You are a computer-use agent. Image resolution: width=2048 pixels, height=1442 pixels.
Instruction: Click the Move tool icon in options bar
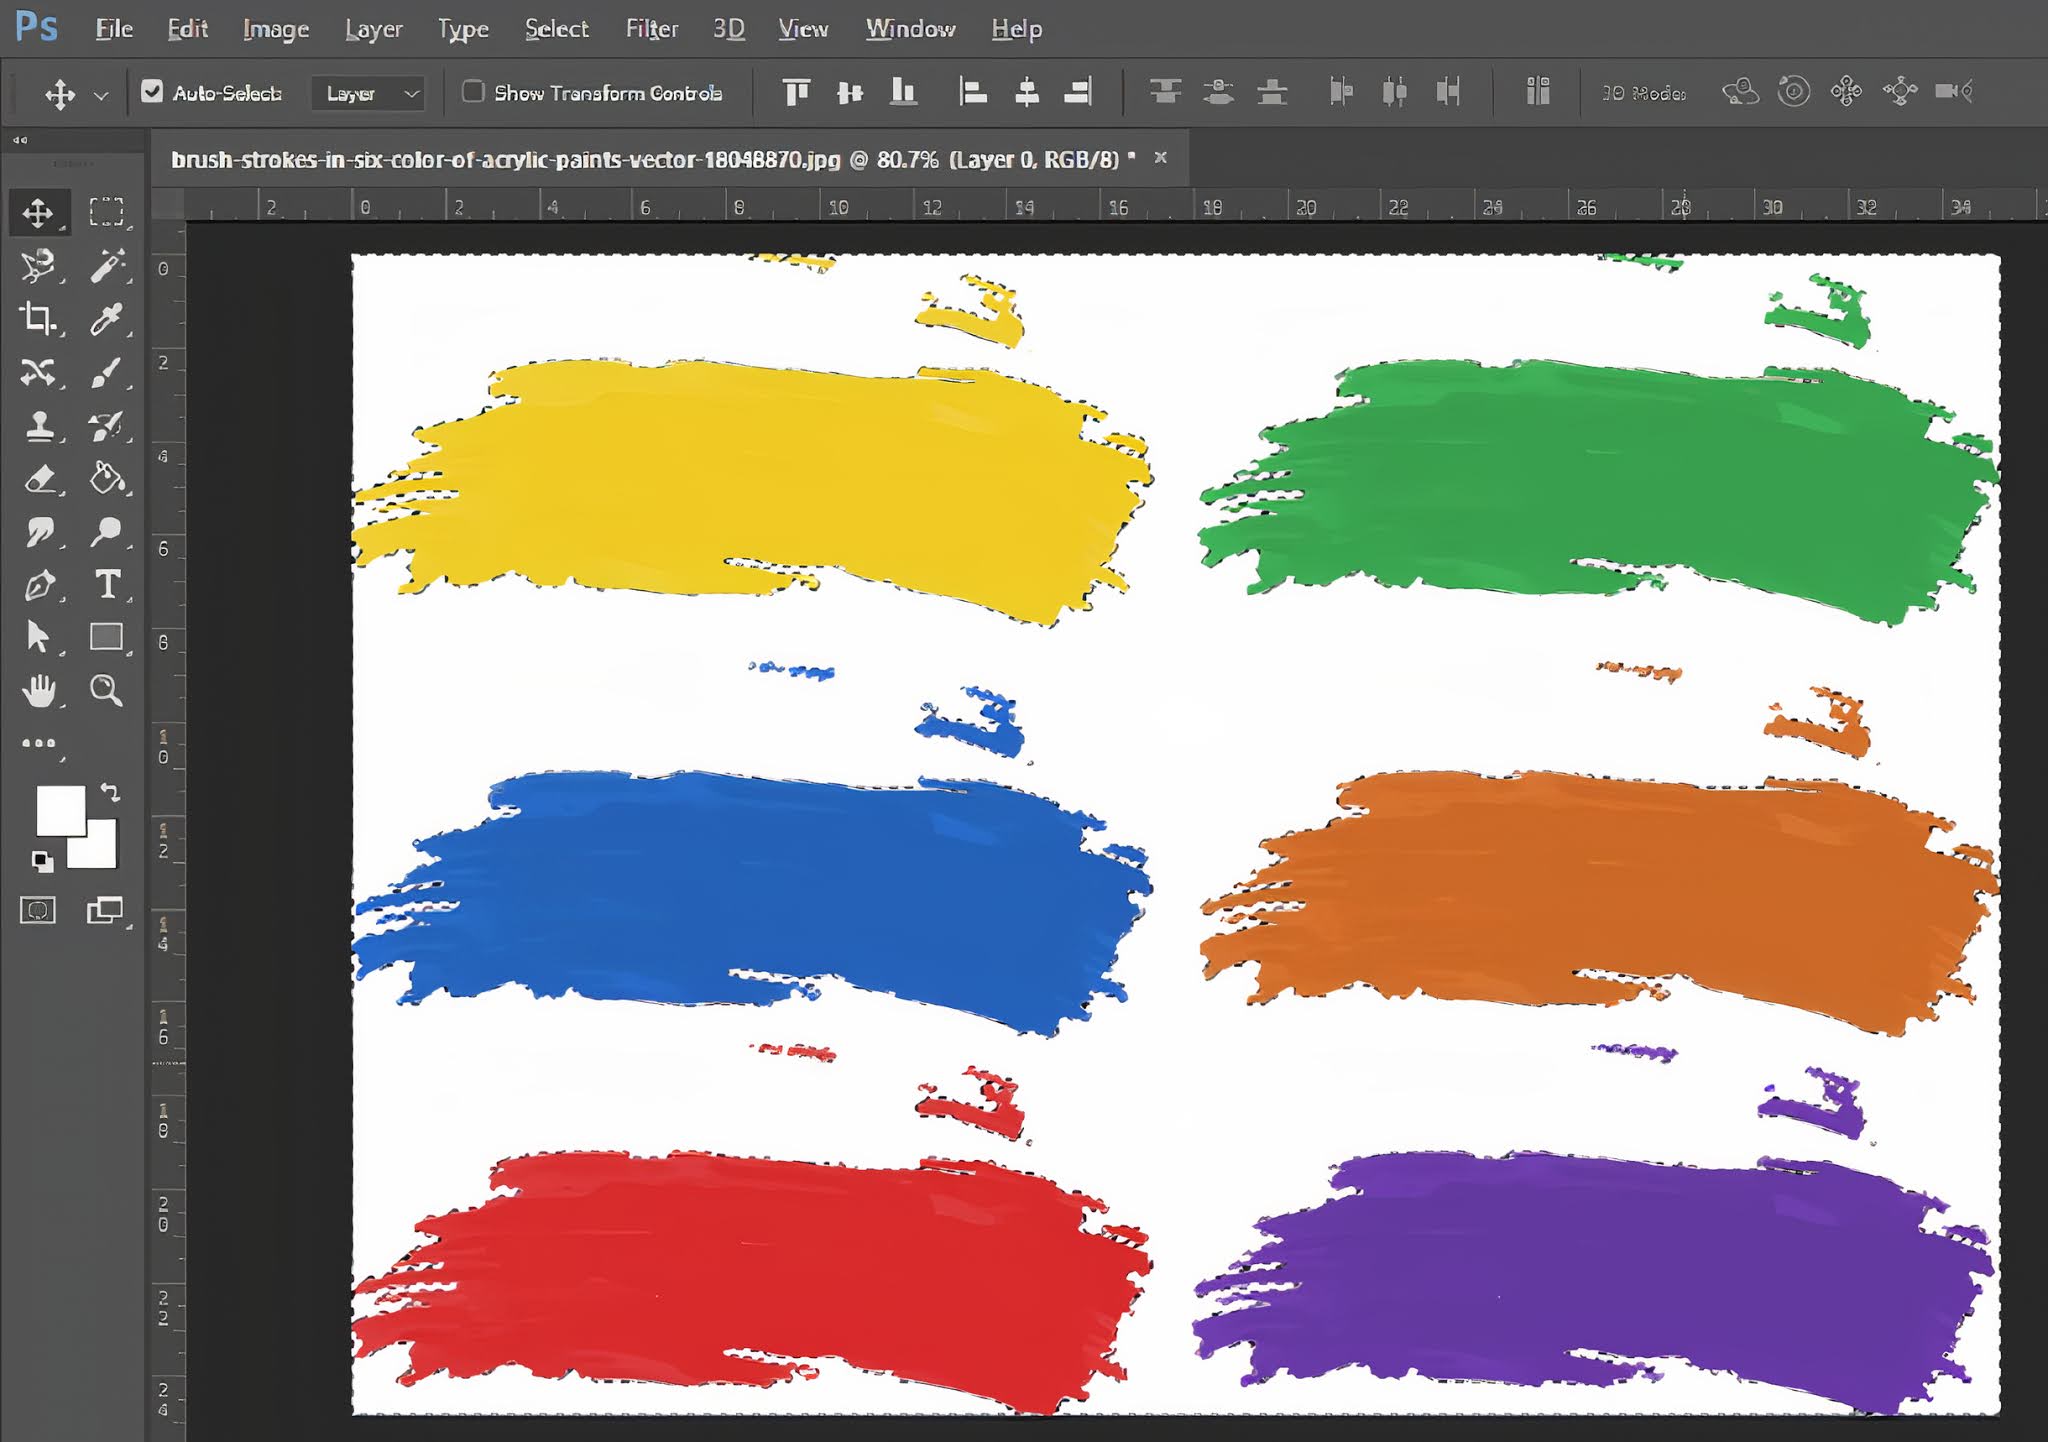pos(60,94)
